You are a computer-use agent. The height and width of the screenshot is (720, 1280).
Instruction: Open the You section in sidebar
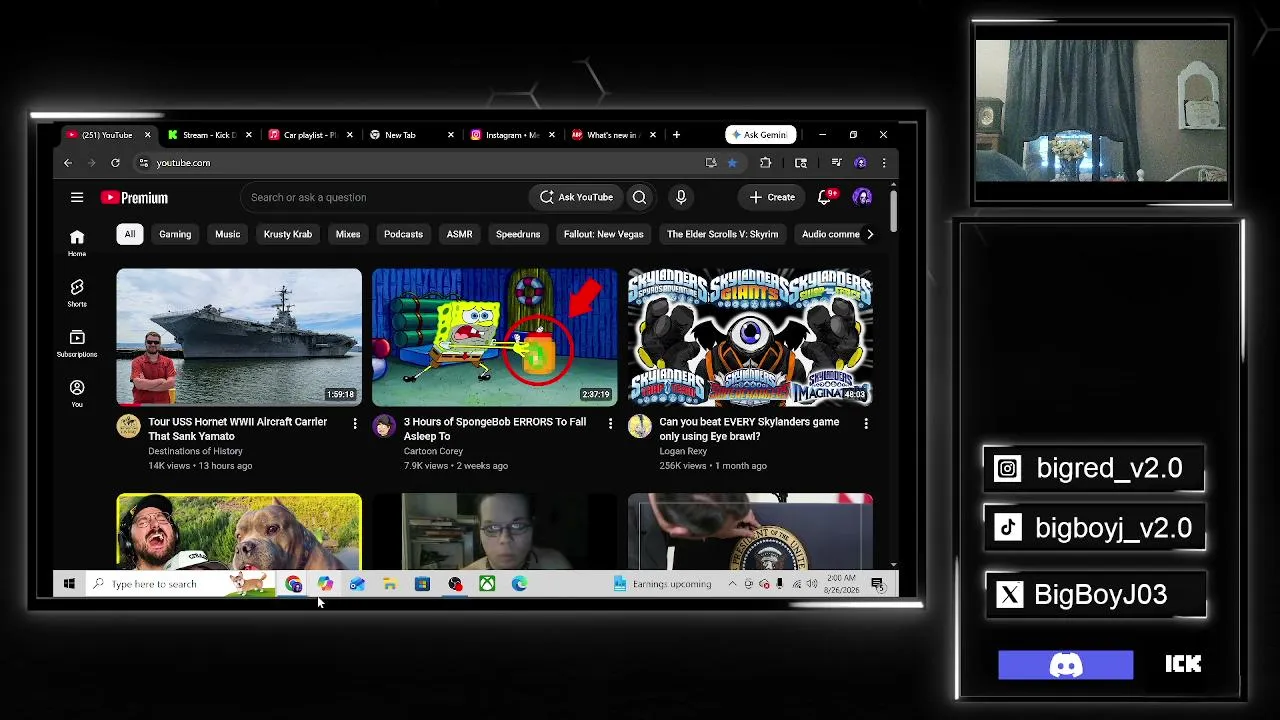[77, 393]
